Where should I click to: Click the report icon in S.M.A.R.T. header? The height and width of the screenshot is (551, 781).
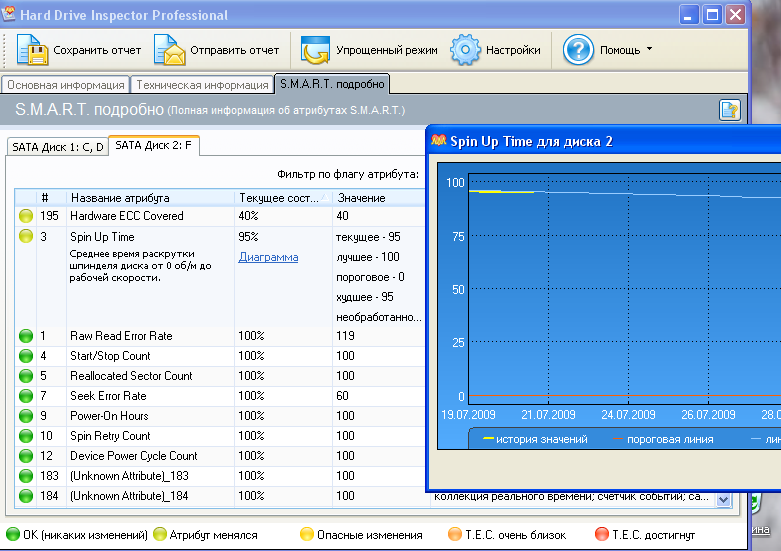pyautogui.click(x=729, y=109)
